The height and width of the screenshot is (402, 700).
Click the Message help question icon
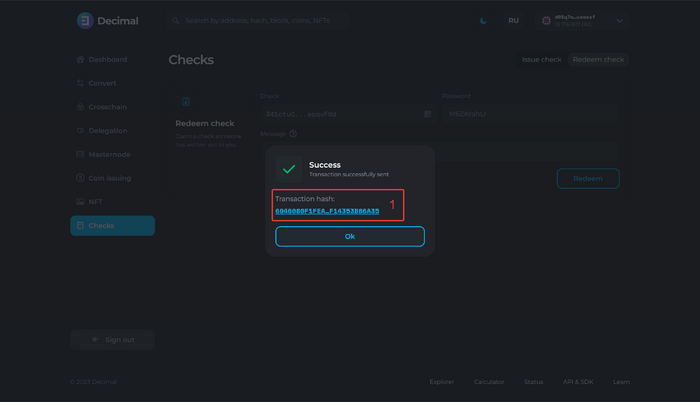coord(293,134)
